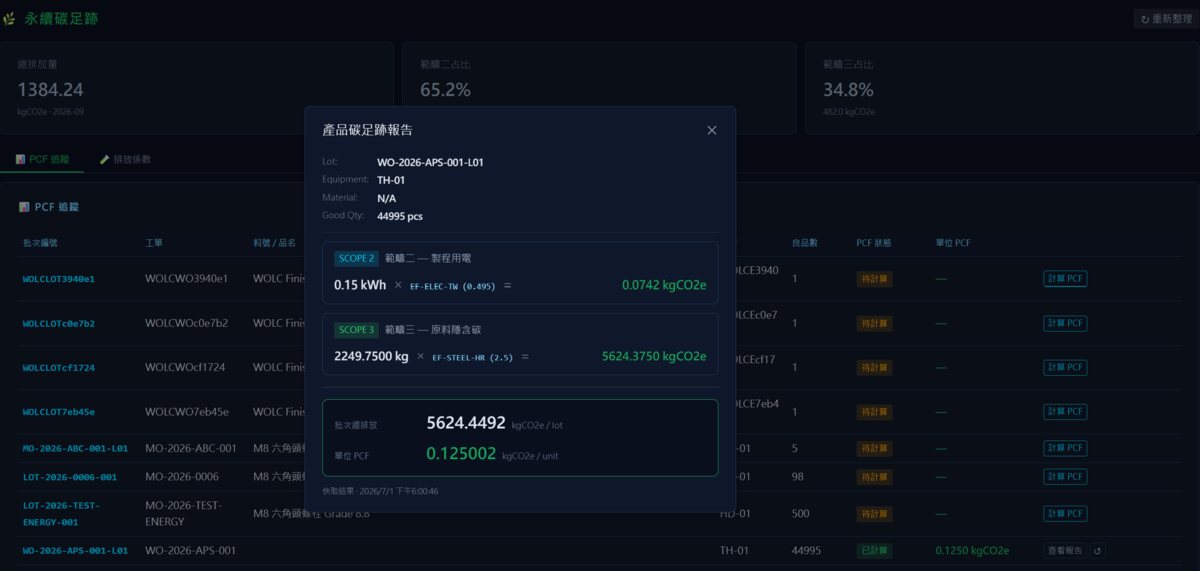
Task: Click 計算 PCF for lot WOLCLOTc0e7b2
Action: click(x=1065, y=323)
